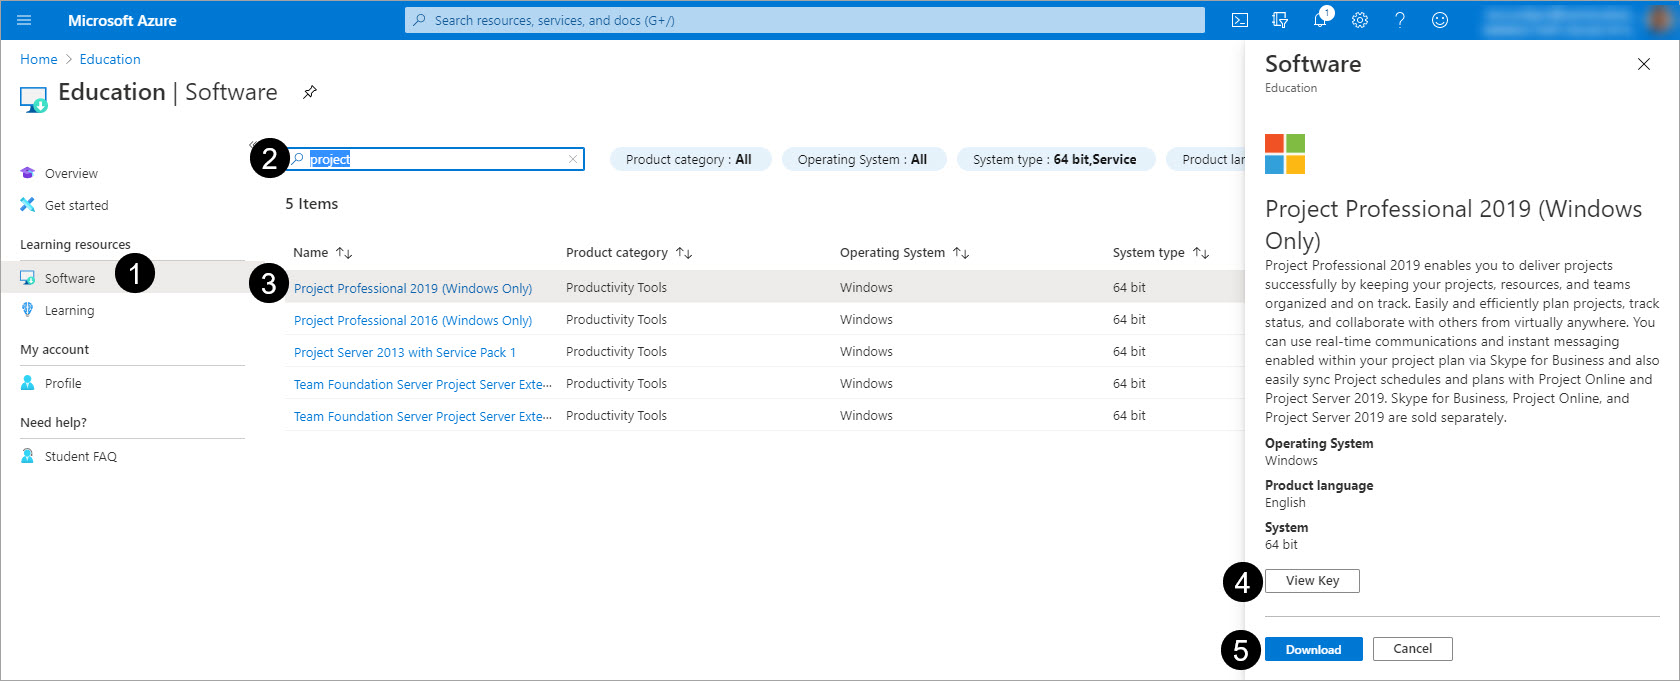Open the Operating System: All filter

[863, 159]
